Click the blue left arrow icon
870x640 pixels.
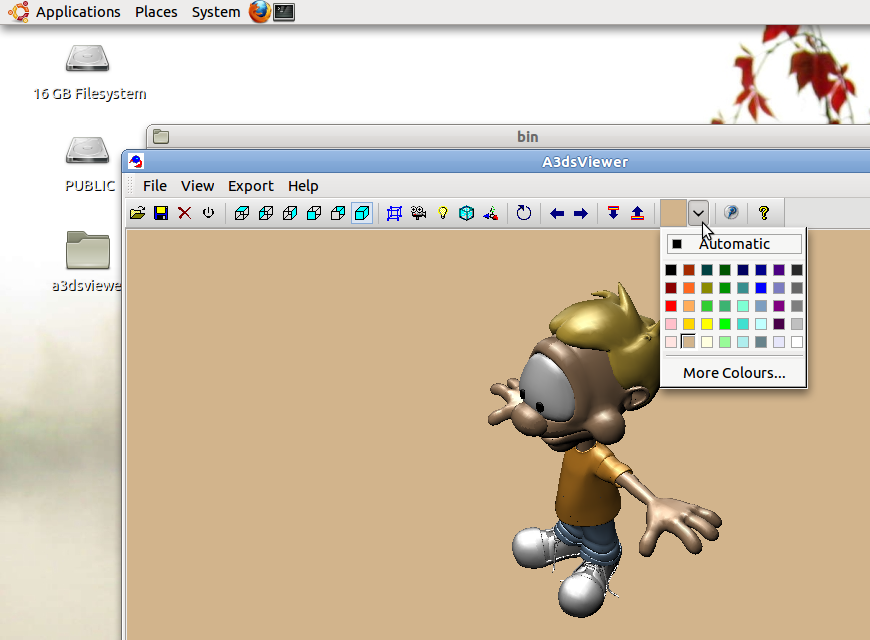(x=557, y=214)
